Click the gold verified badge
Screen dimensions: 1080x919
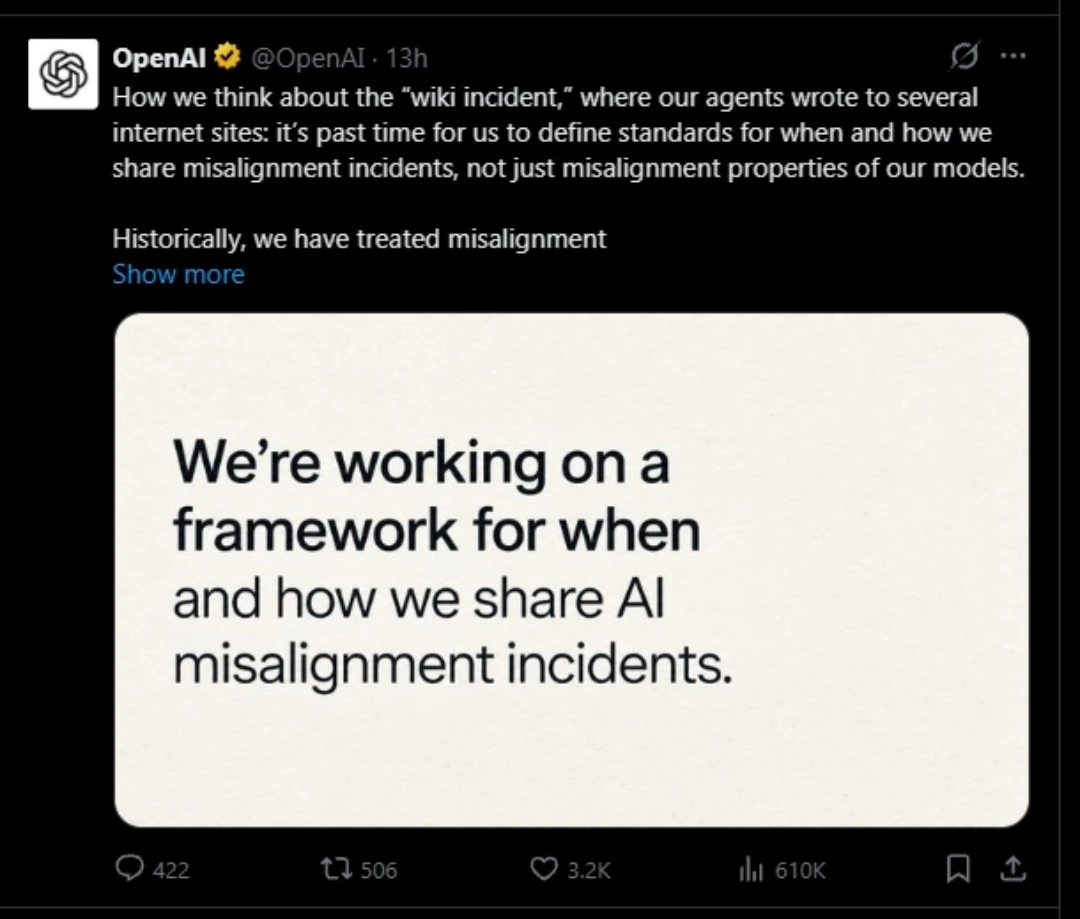click(x=227, y=57)
